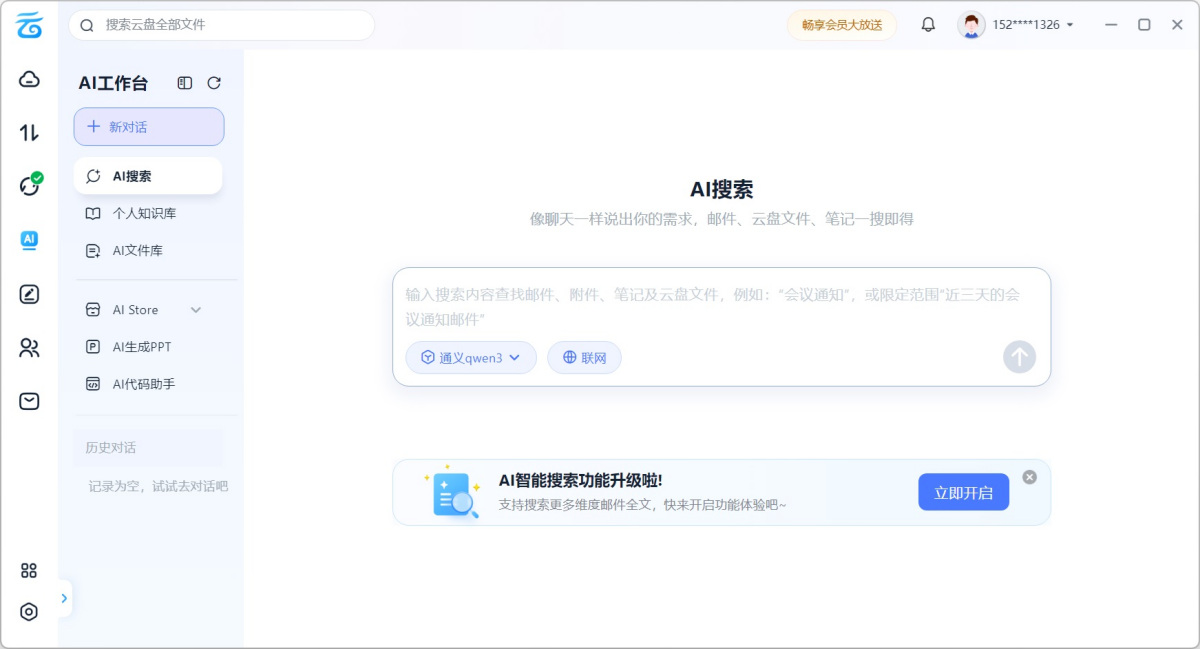Expand the sidebar with the blue arrow tab
The width and height of the screenshot is (1200, 649).
pyautogui.click(x=64, y=598)
